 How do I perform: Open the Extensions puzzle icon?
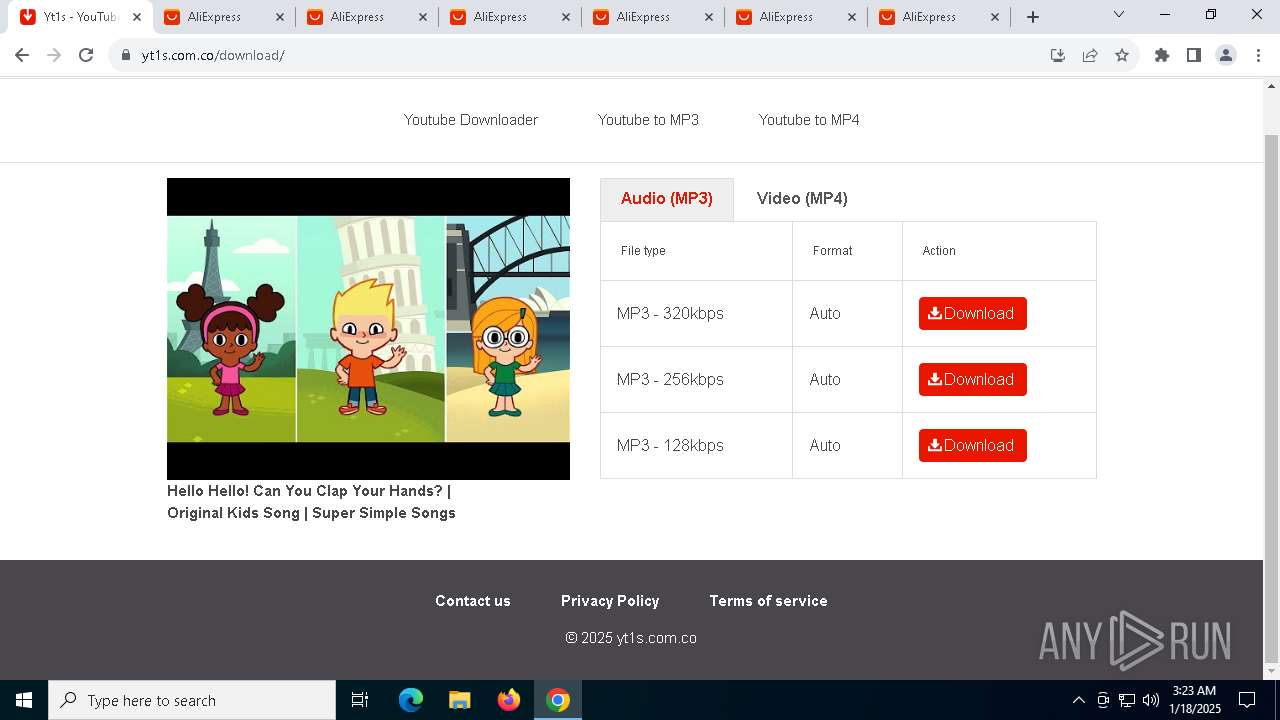[x=1162, y=55]
